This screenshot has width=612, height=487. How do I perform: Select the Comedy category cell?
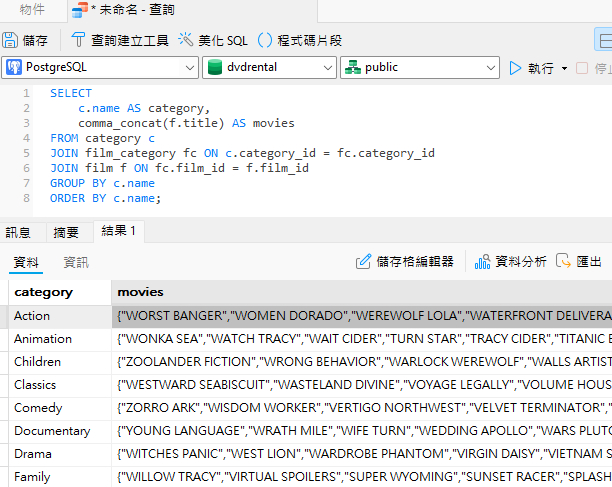(x=60, y=408)
